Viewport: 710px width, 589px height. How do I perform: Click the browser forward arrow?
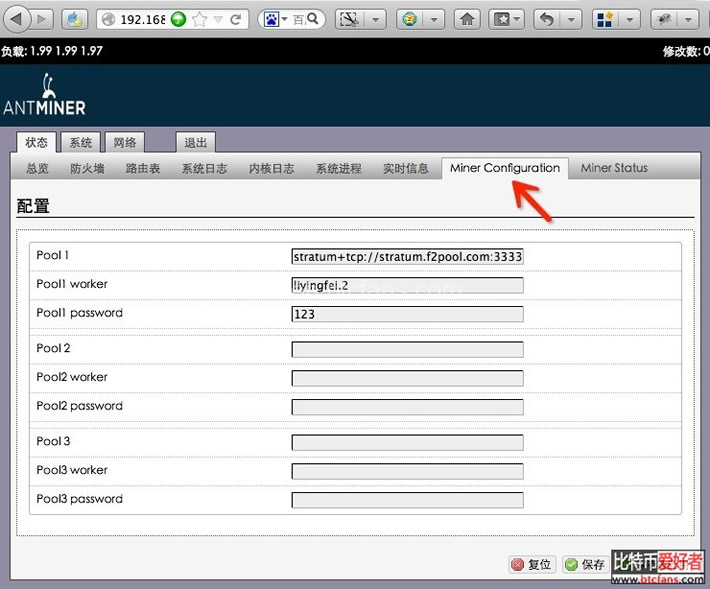point(42,19)
